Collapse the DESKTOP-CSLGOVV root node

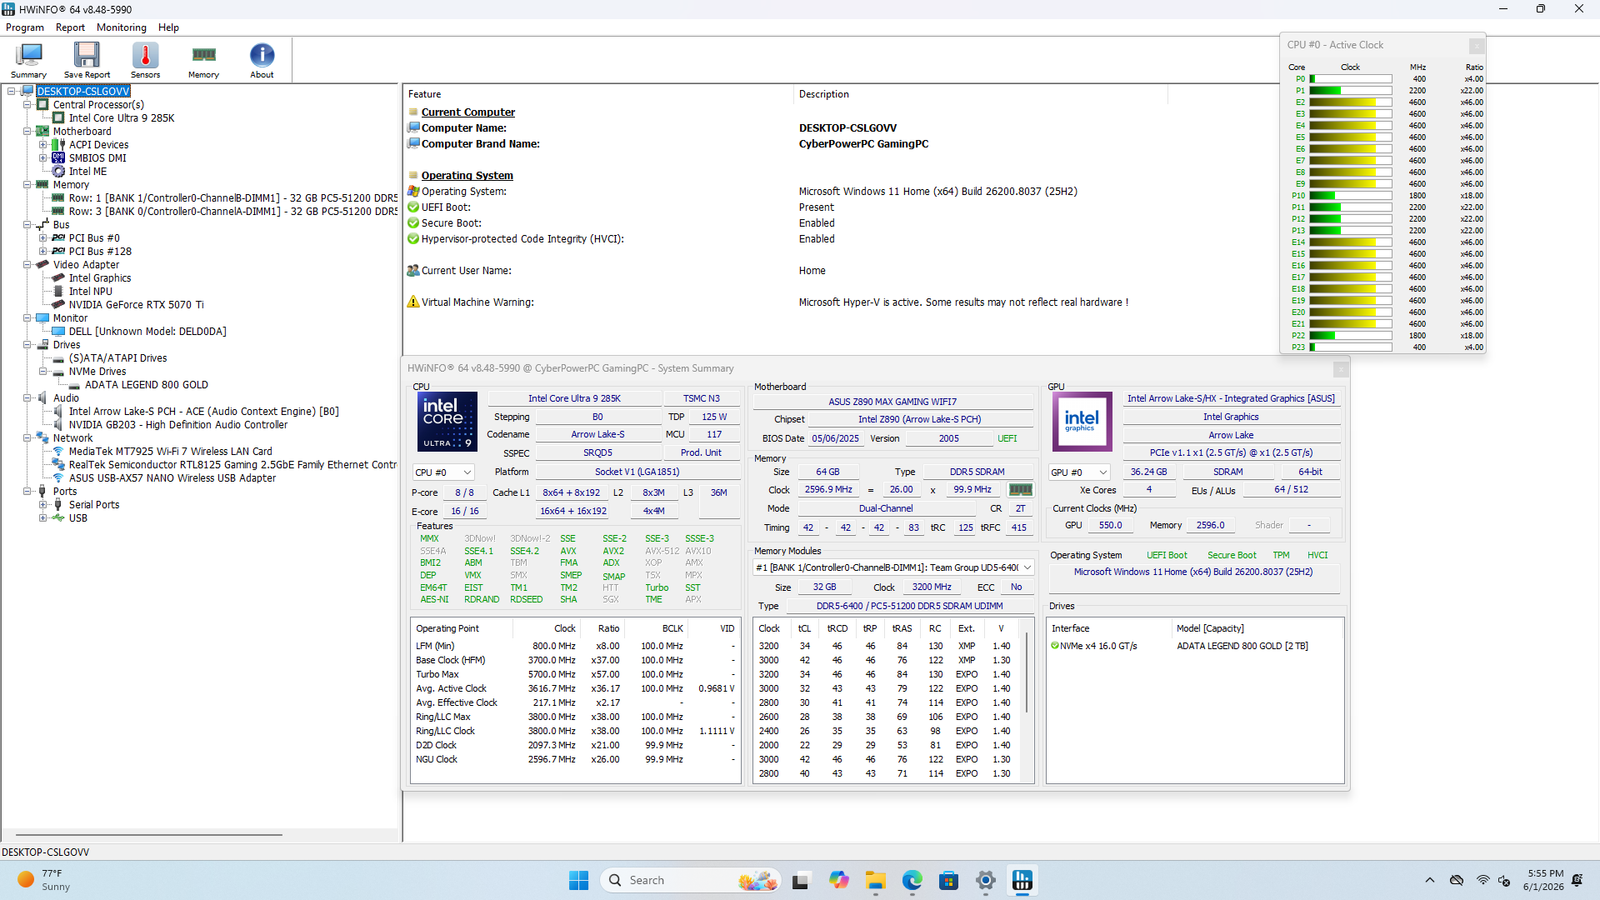pos(11,91)
